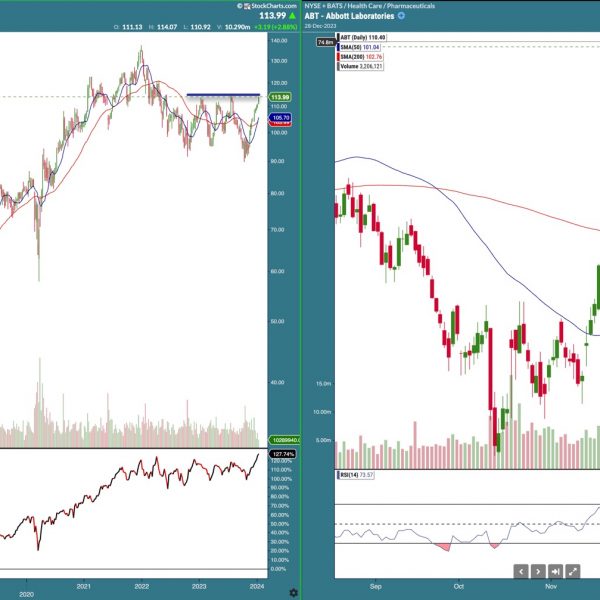The width and height of the screenshot is (600, 600).
Task: Click the 2022 label on time axis
Action: pyautogui.click(x=142, y=586)
